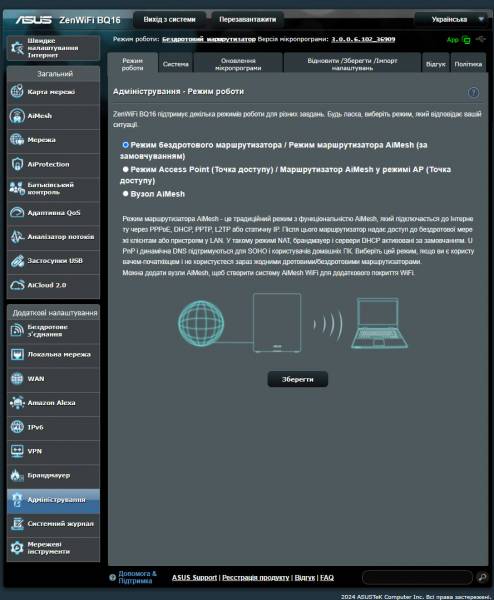Click the Зберегти button
Image resolution: width=494 pixels, height=600 pixels.
pyautogui.click(x=297, y=379)
